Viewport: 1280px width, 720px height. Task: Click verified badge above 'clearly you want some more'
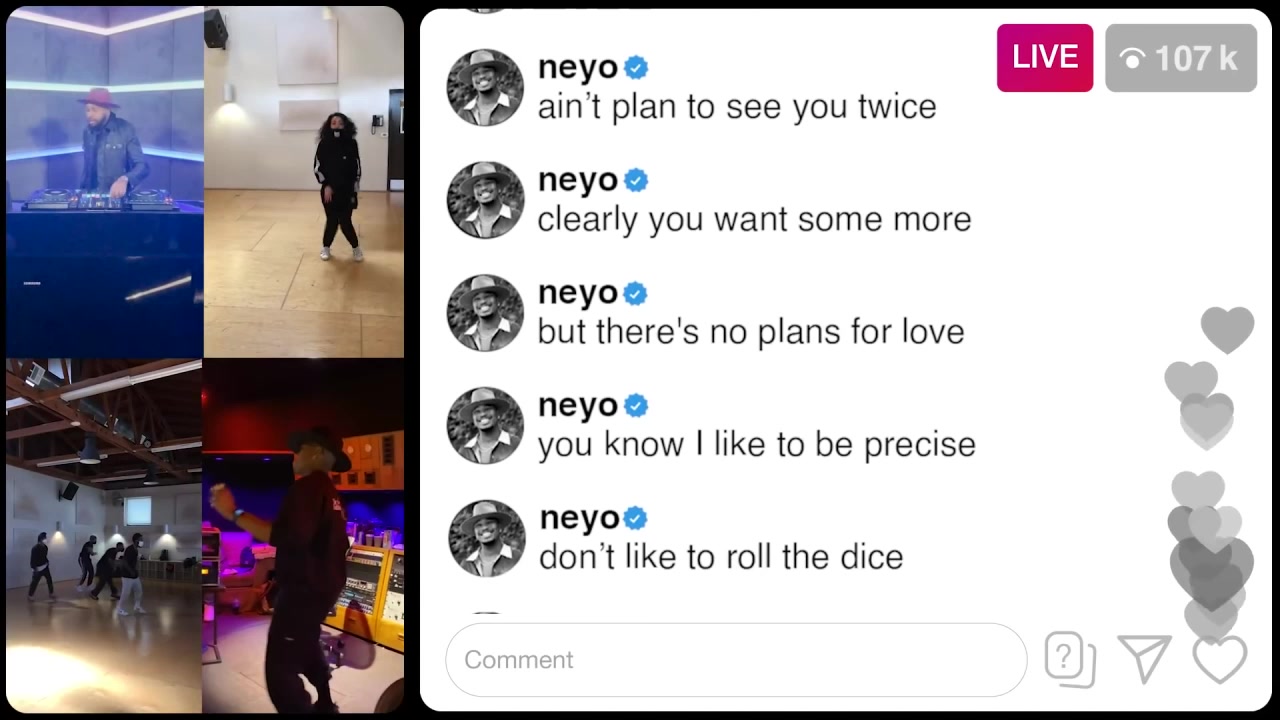[x=636, y=181]
